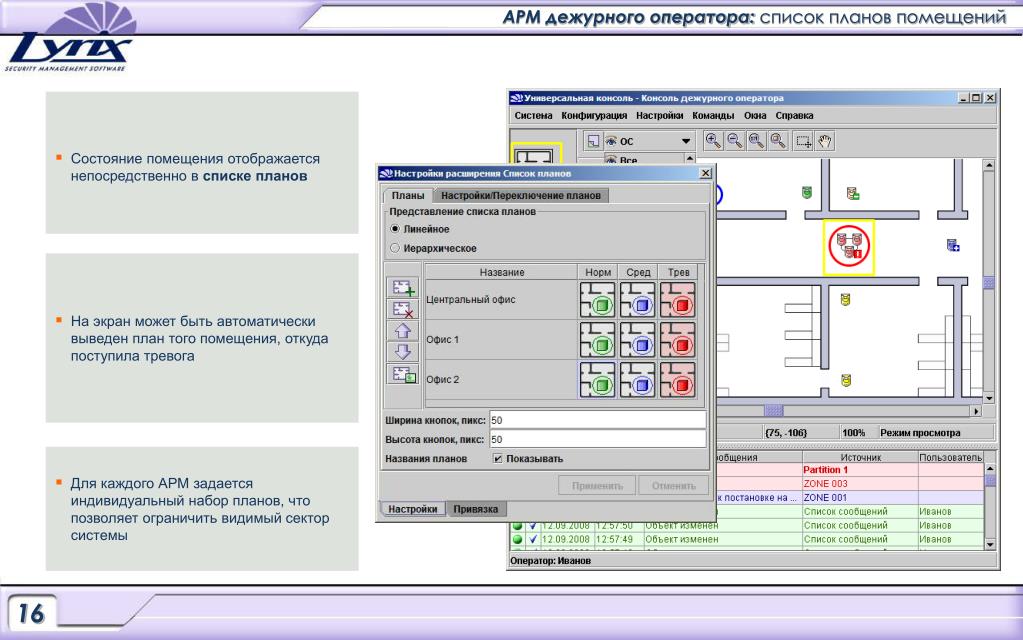Click the Высота кнопок input field
The width and height of the screenshot is (1023, 640).
click(597, 439)
